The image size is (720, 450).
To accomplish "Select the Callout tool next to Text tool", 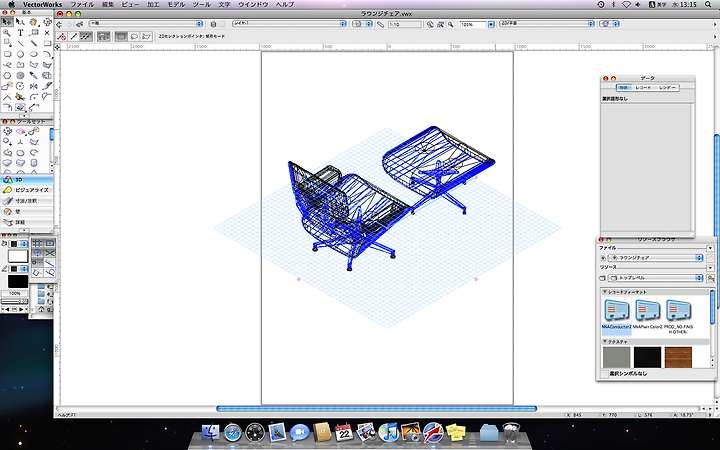I will tap(34, 33).
